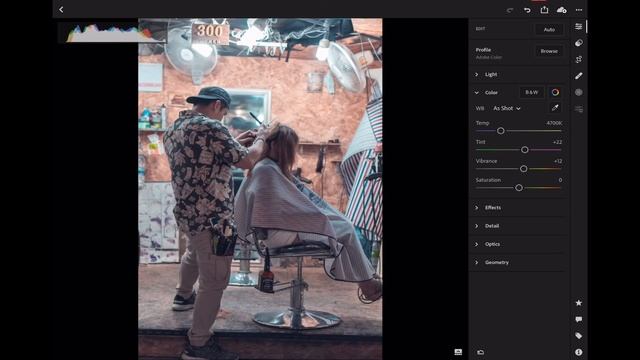
Task: Click the Temp slider handle
Action: [x=500, y=131]
